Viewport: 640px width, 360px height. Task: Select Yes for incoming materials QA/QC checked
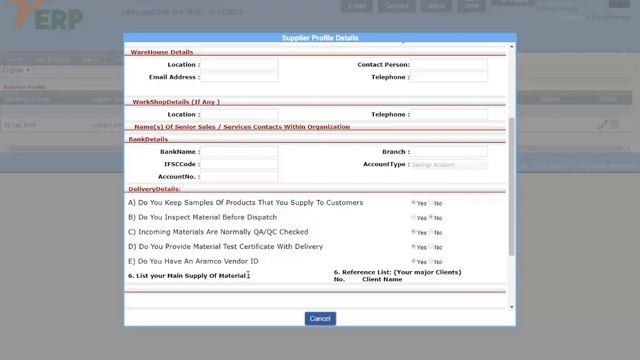point(413,232)
